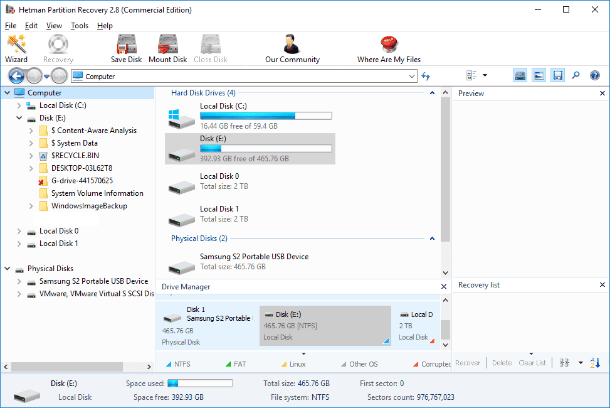Click the tree pane horizontal scrollbar
This screenshot has width=610, height=408.
(67, 366)
